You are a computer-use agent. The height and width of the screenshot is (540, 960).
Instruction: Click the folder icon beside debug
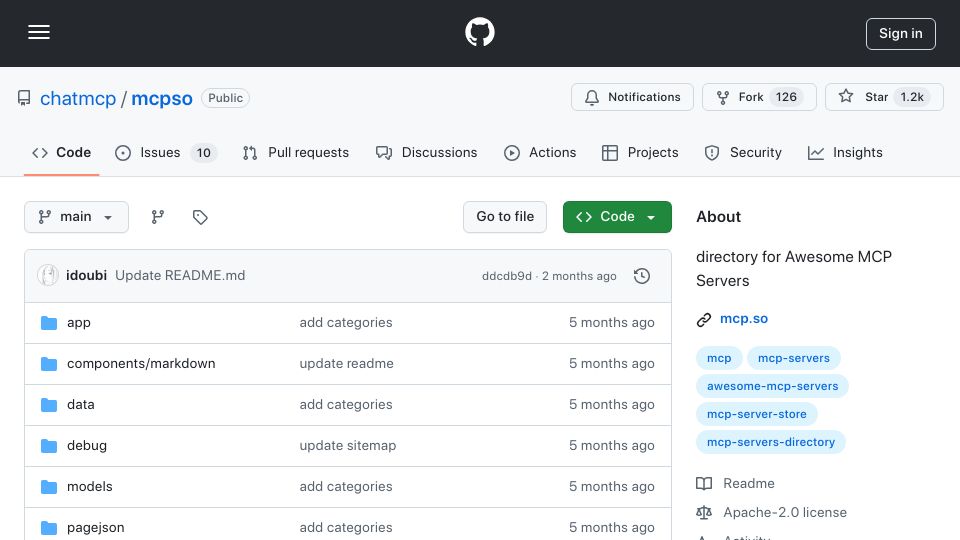[49, 446]
